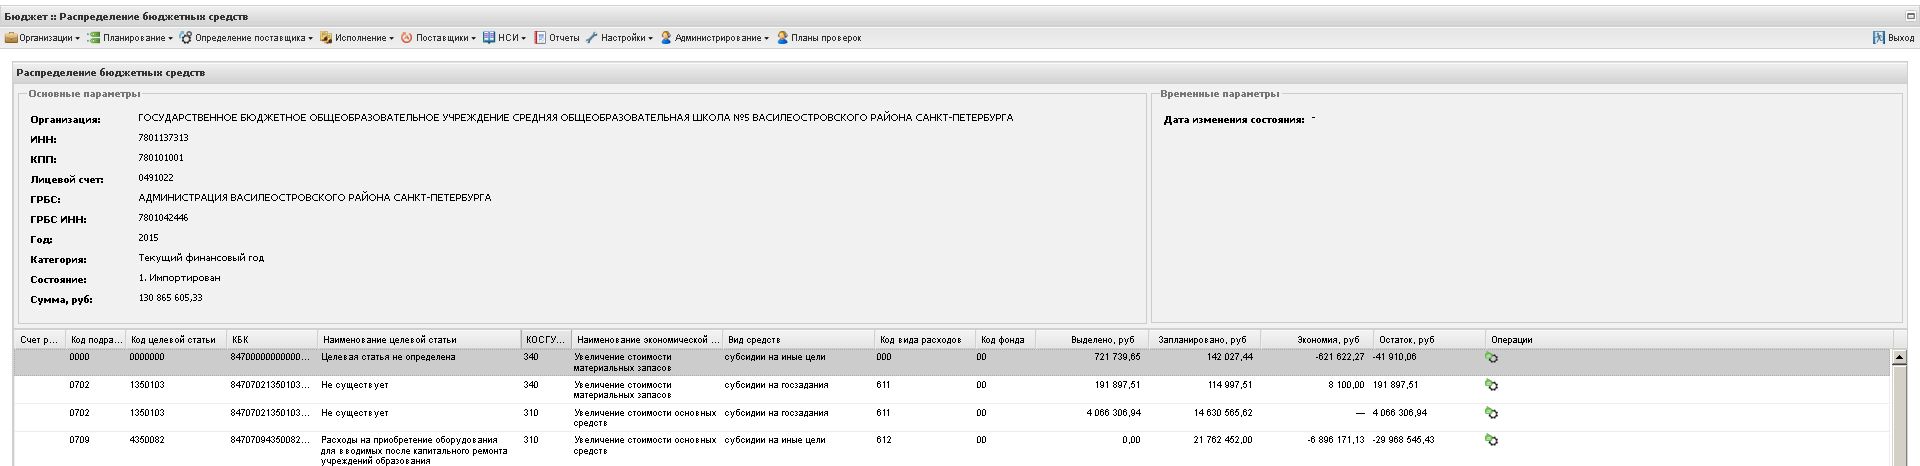This screenshot has width=1920, height=466.
Task: Collapse the window using top-right title icon
Action: click(1910, 17)
